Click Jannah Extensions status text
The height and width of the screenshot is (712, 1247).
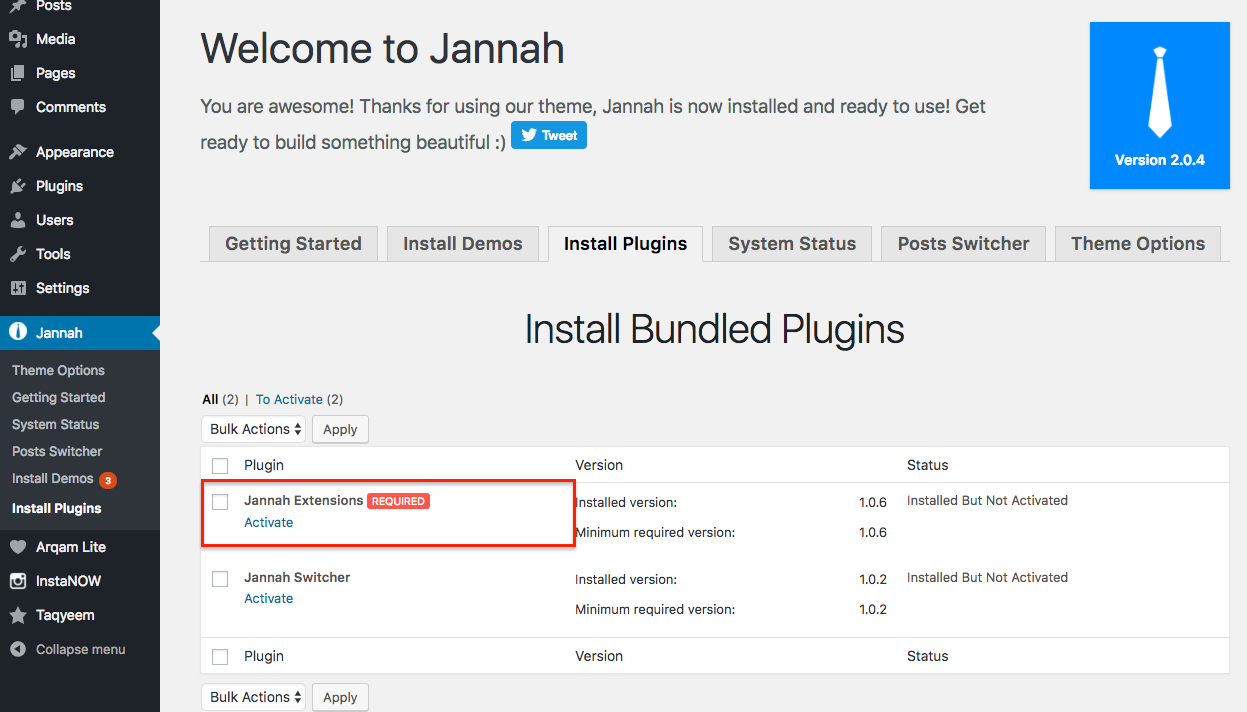tap(987, 500)
